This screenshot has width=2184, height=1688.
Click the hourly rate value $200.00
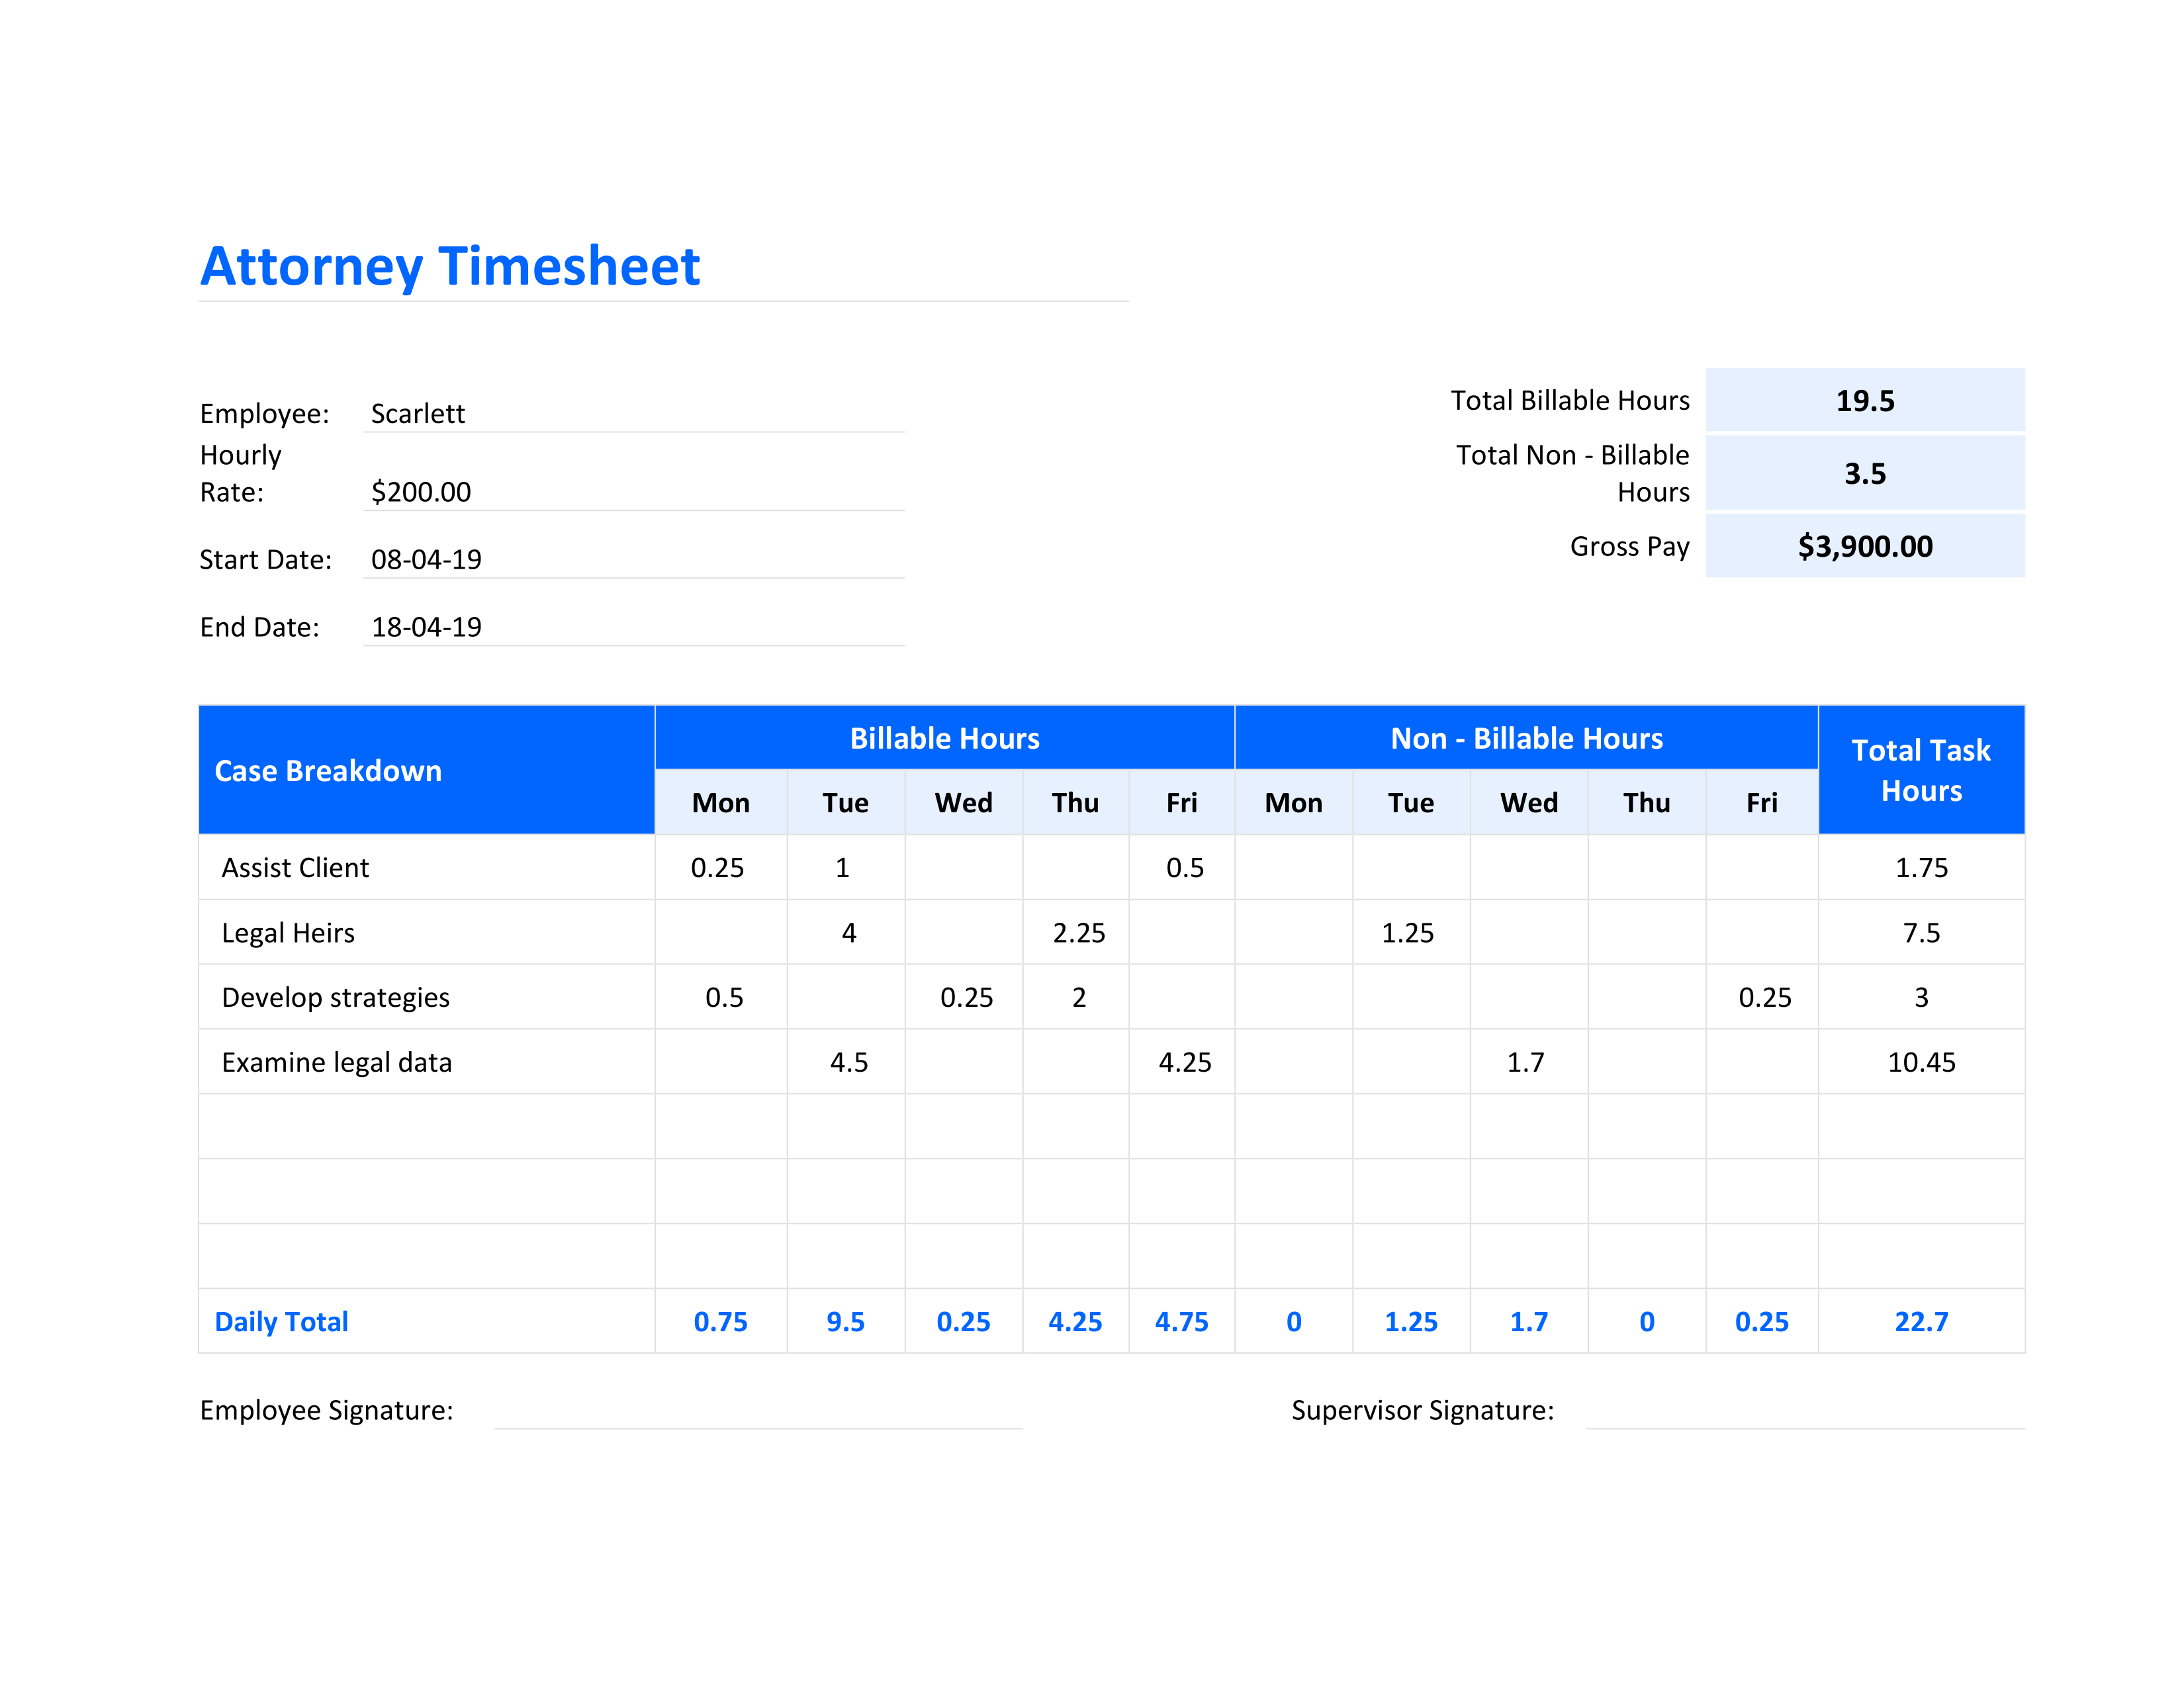pyautogui.click(x=421, y=491)
